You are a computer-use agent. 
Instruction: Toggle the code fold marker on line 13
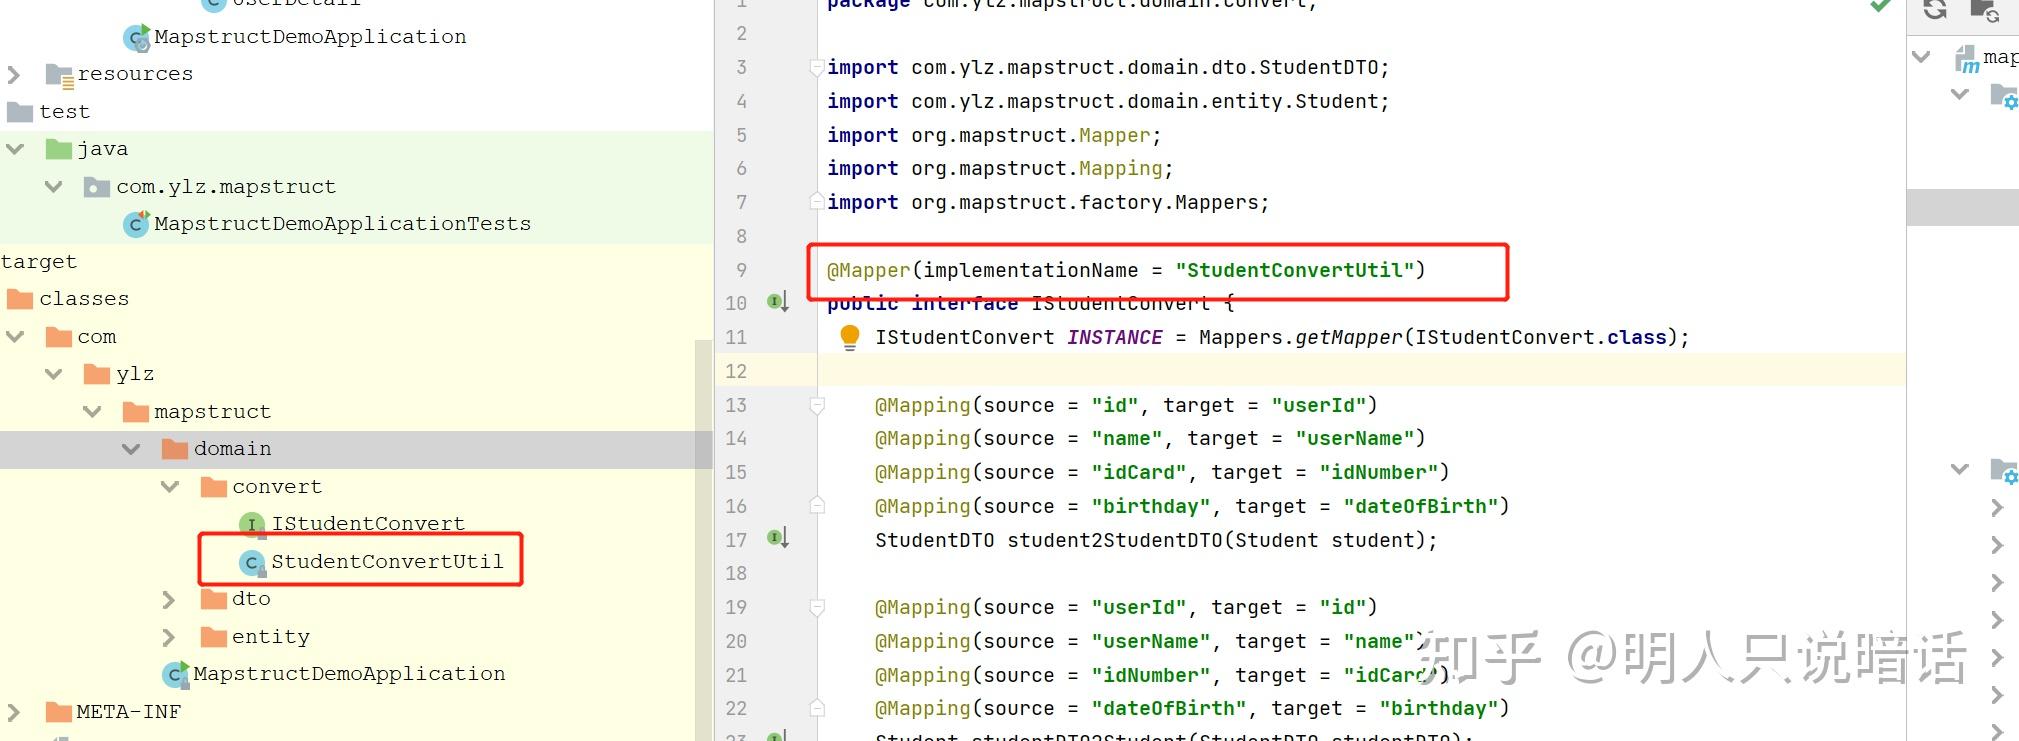pyautogui.click(x=817, y=405)
